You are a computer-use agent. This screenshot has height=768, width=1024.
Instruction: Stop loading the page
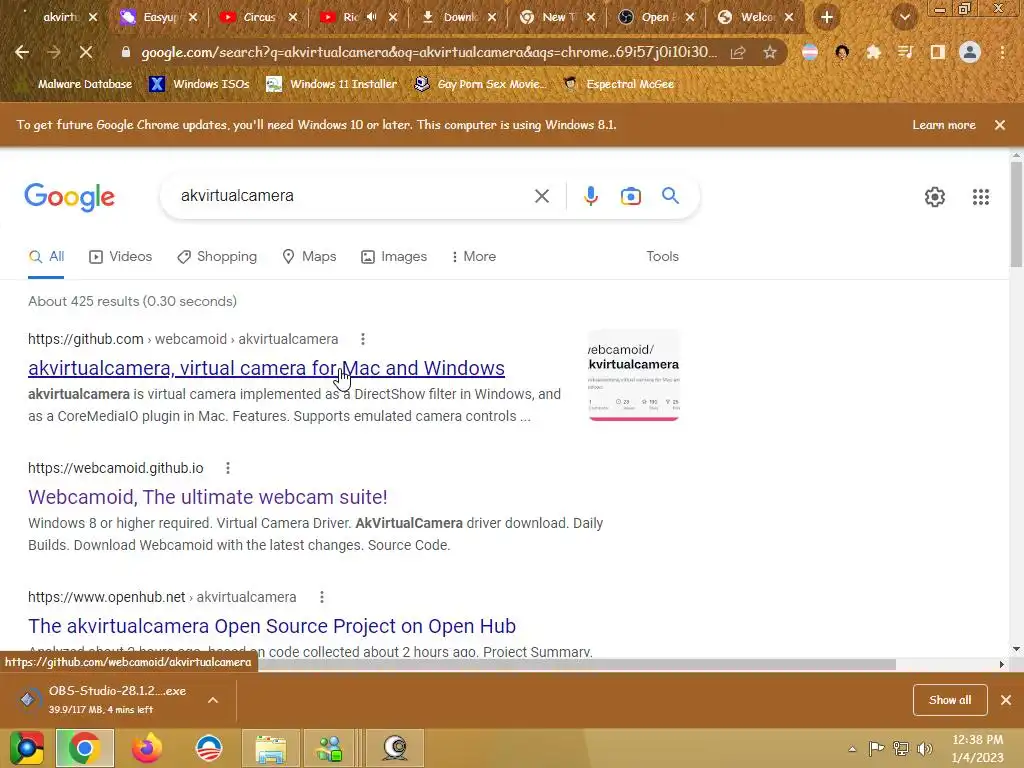coord(86,52)
